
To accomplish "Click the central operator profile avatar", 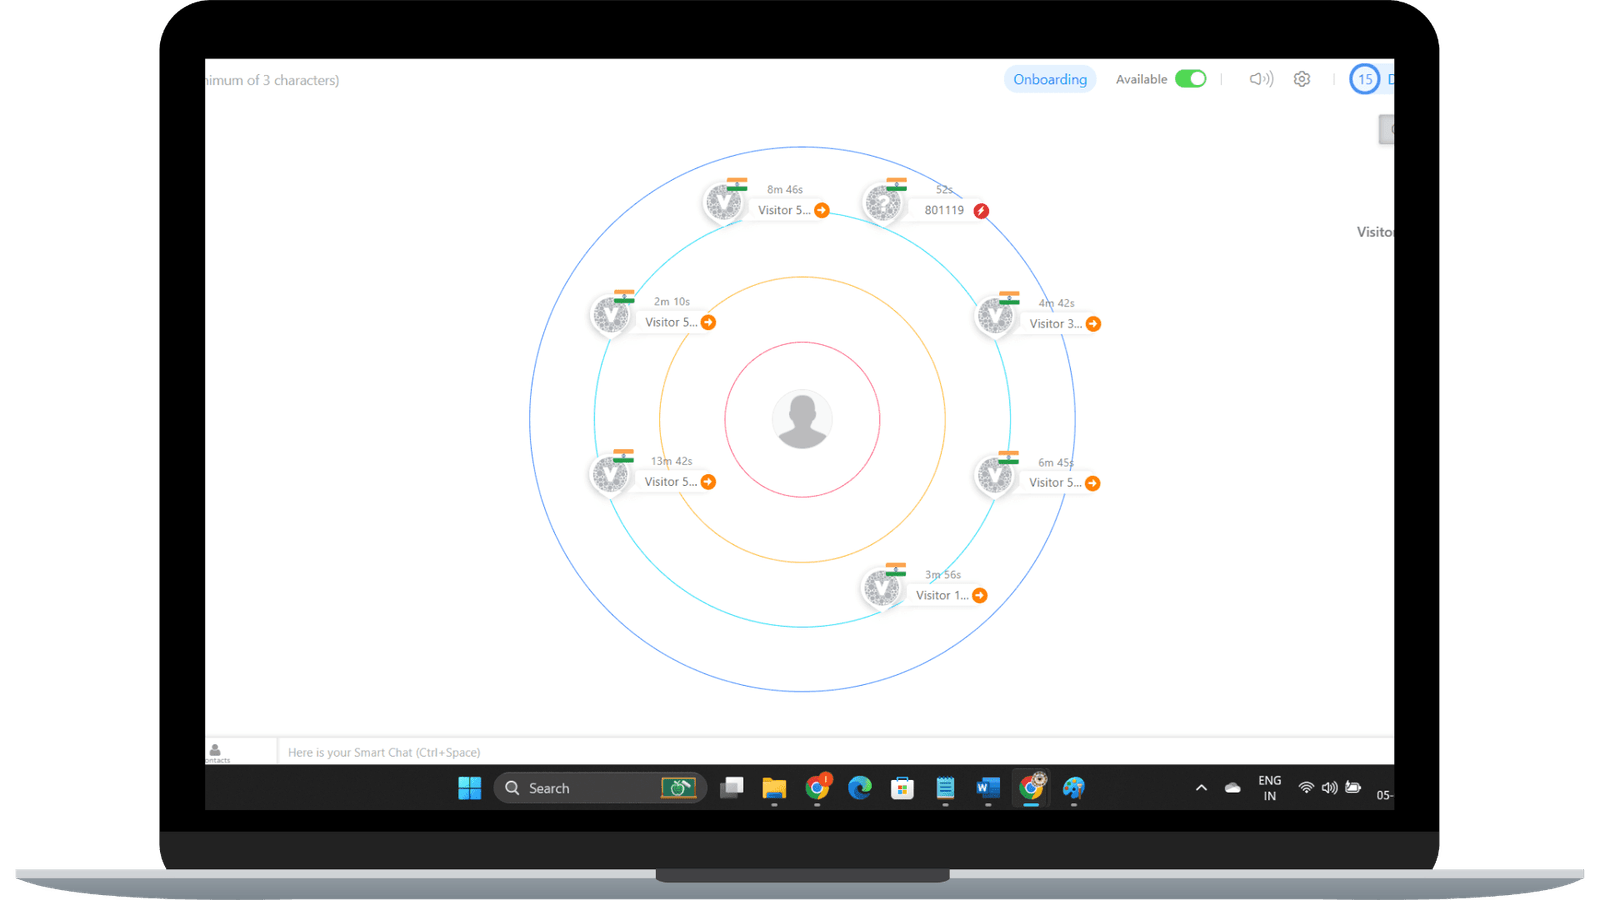I will click(x=802, y=420).
